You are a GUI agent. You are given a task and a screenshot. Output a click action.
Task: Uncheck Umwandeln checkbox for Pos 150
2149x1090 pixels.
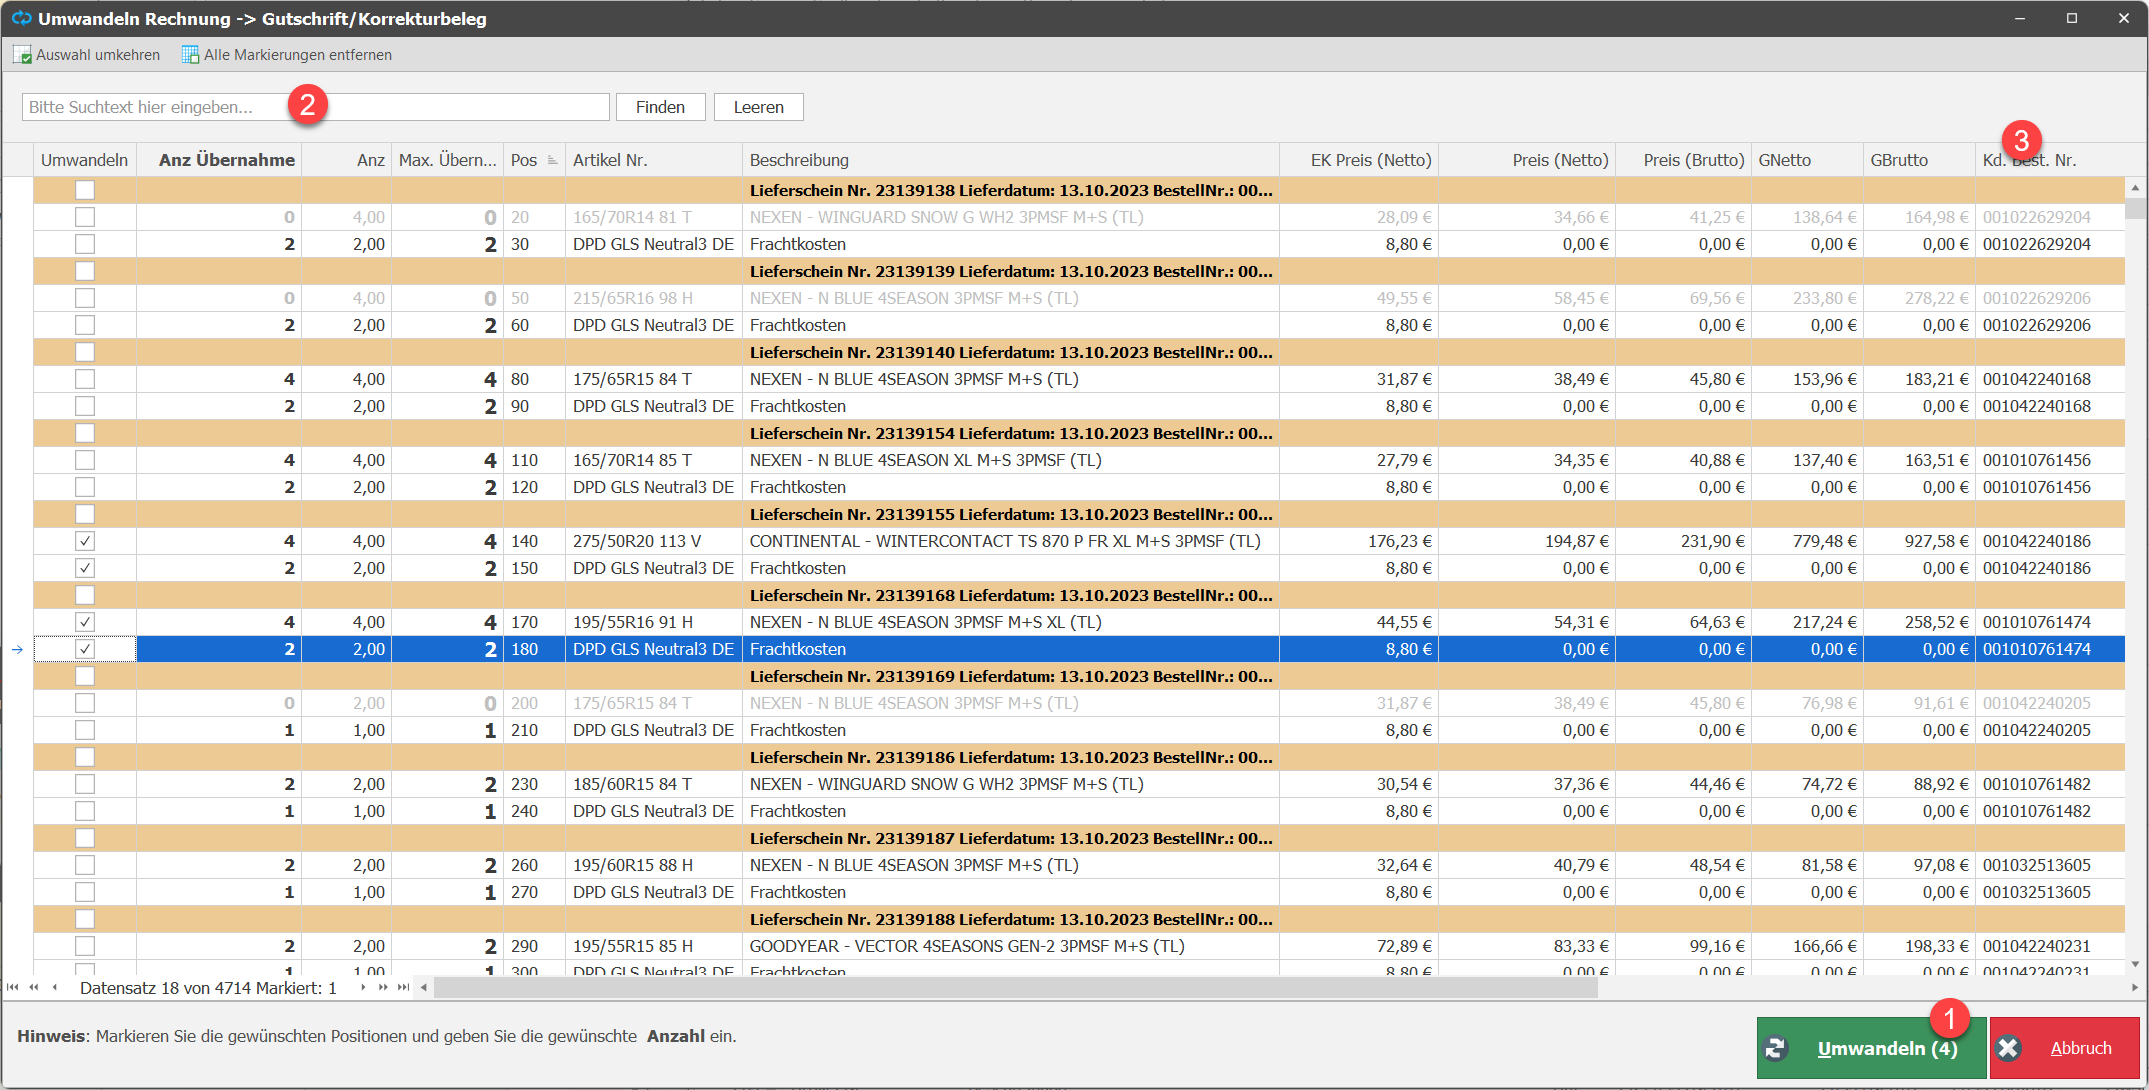[85, 568]
